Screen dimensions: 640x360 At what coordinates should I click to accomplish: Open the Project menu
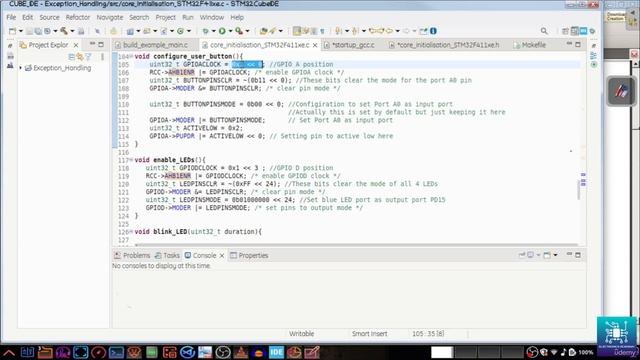[165, 18]
